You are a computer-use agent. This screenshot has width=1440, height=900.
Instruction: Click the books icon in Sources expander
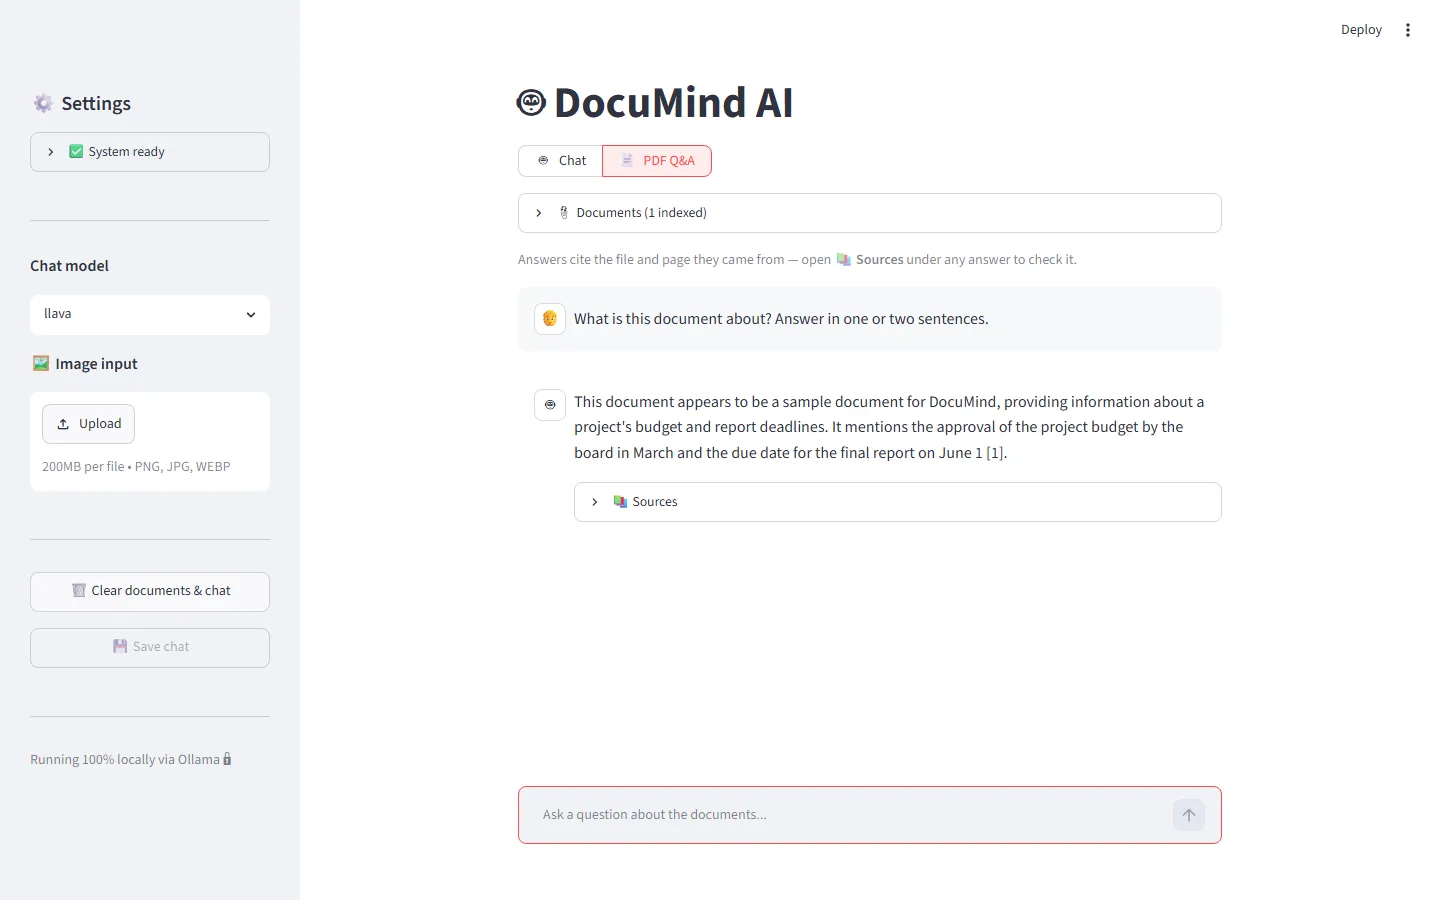point(620,502)
